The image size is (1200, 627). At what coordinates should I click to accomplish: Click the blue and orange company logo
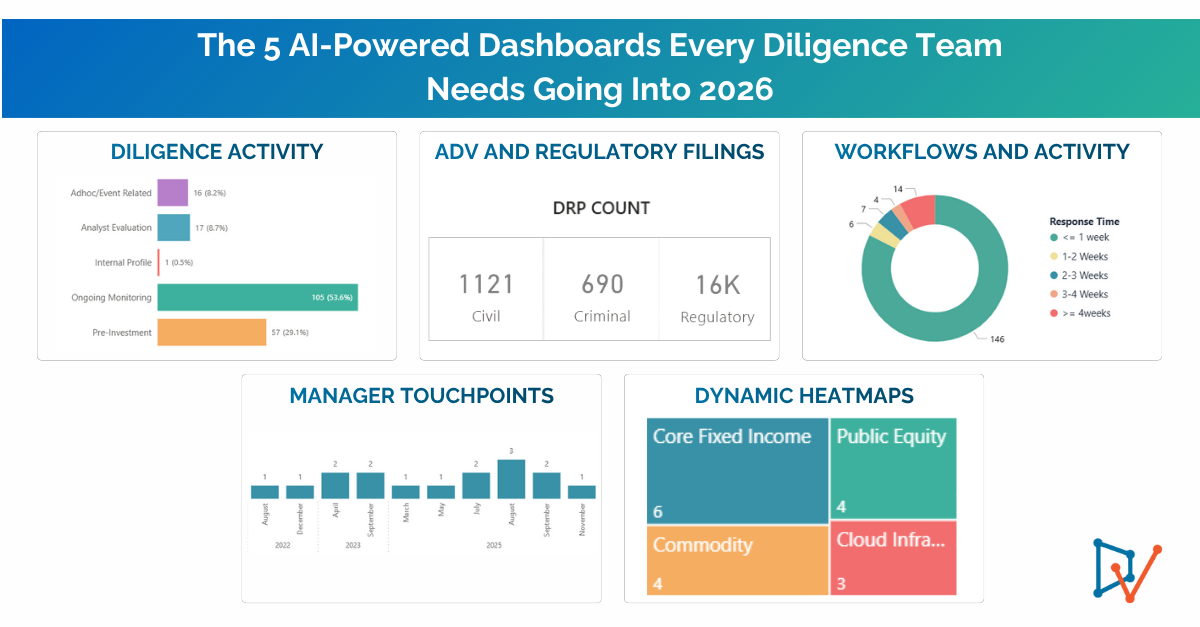[x=1127, y=570]
